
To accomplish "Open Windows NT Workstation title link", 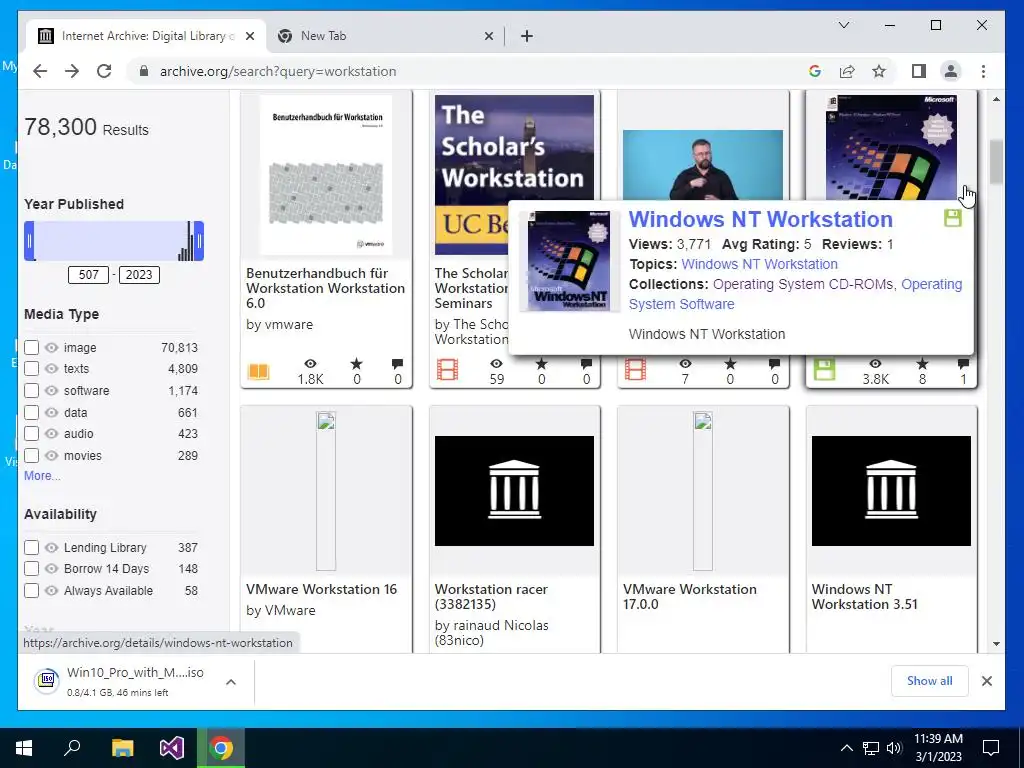I will click(760, 219).
